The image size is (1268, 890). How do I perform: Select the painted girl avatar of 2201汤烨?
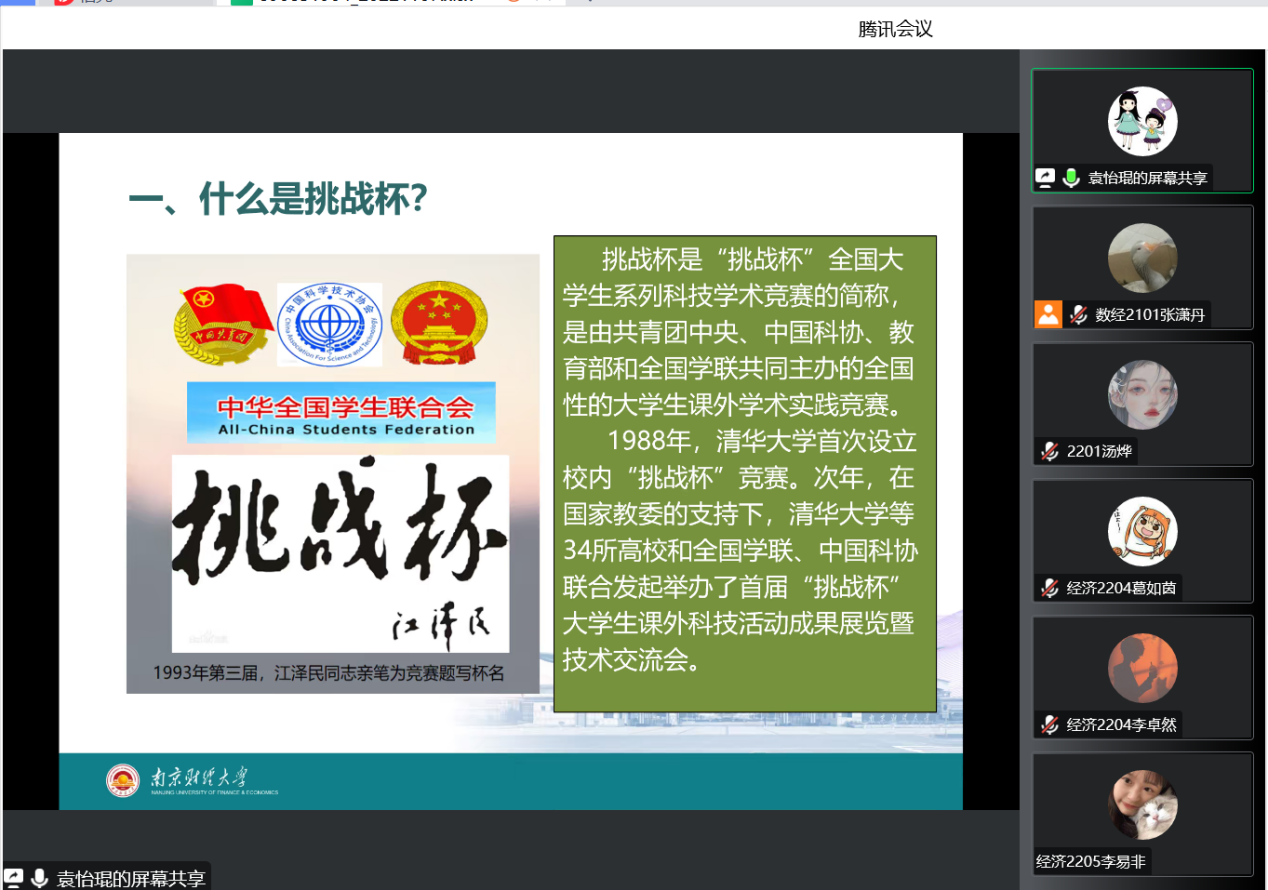coord(1142,395)
